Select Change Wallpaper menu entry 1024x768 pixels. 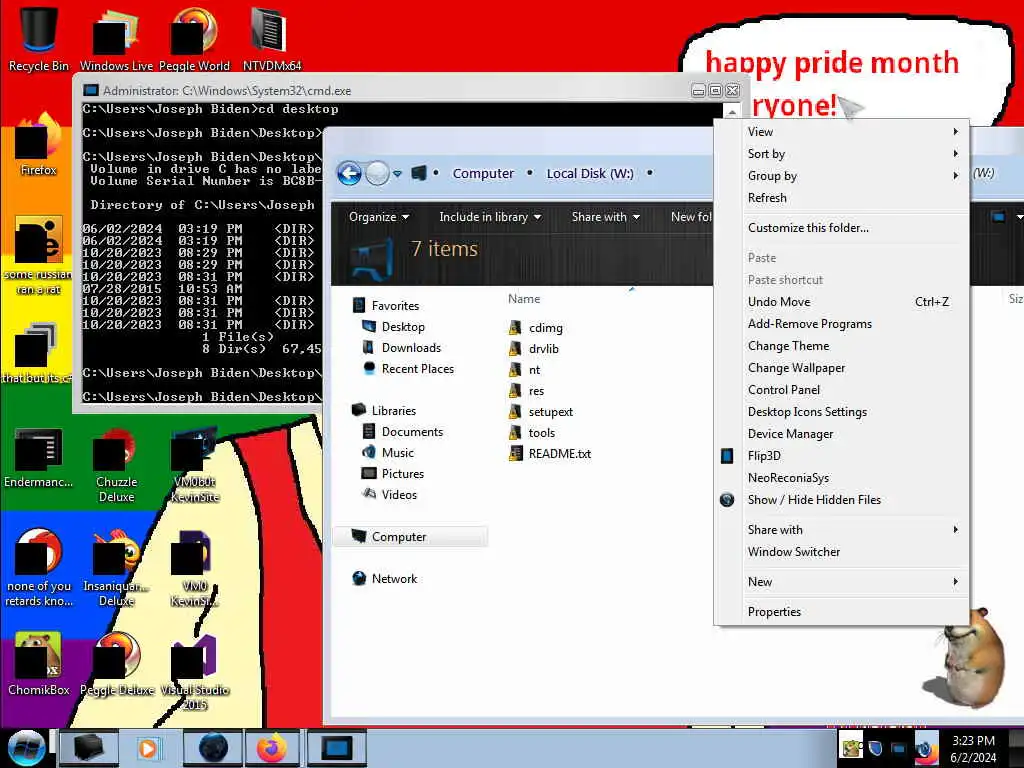click(x=841, y=368)
